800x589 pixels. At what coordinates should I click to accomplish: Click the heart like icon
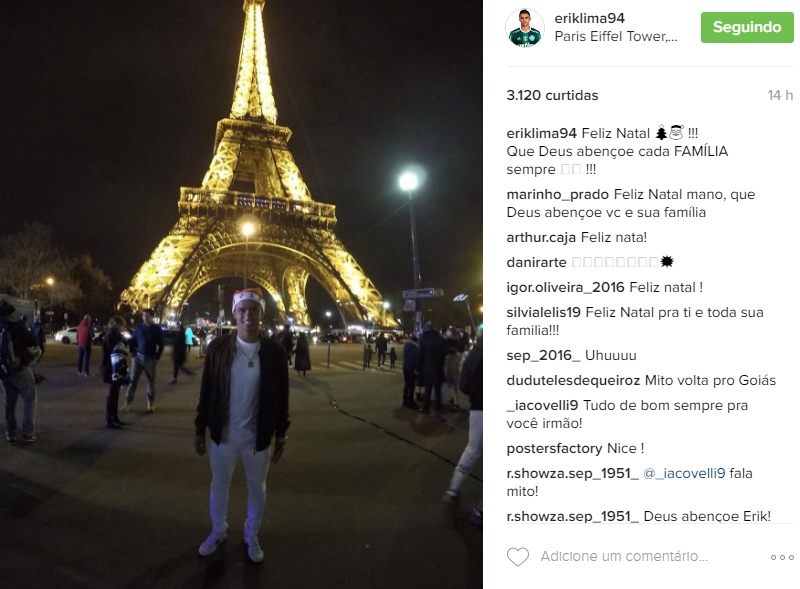(x=517, y=556)
